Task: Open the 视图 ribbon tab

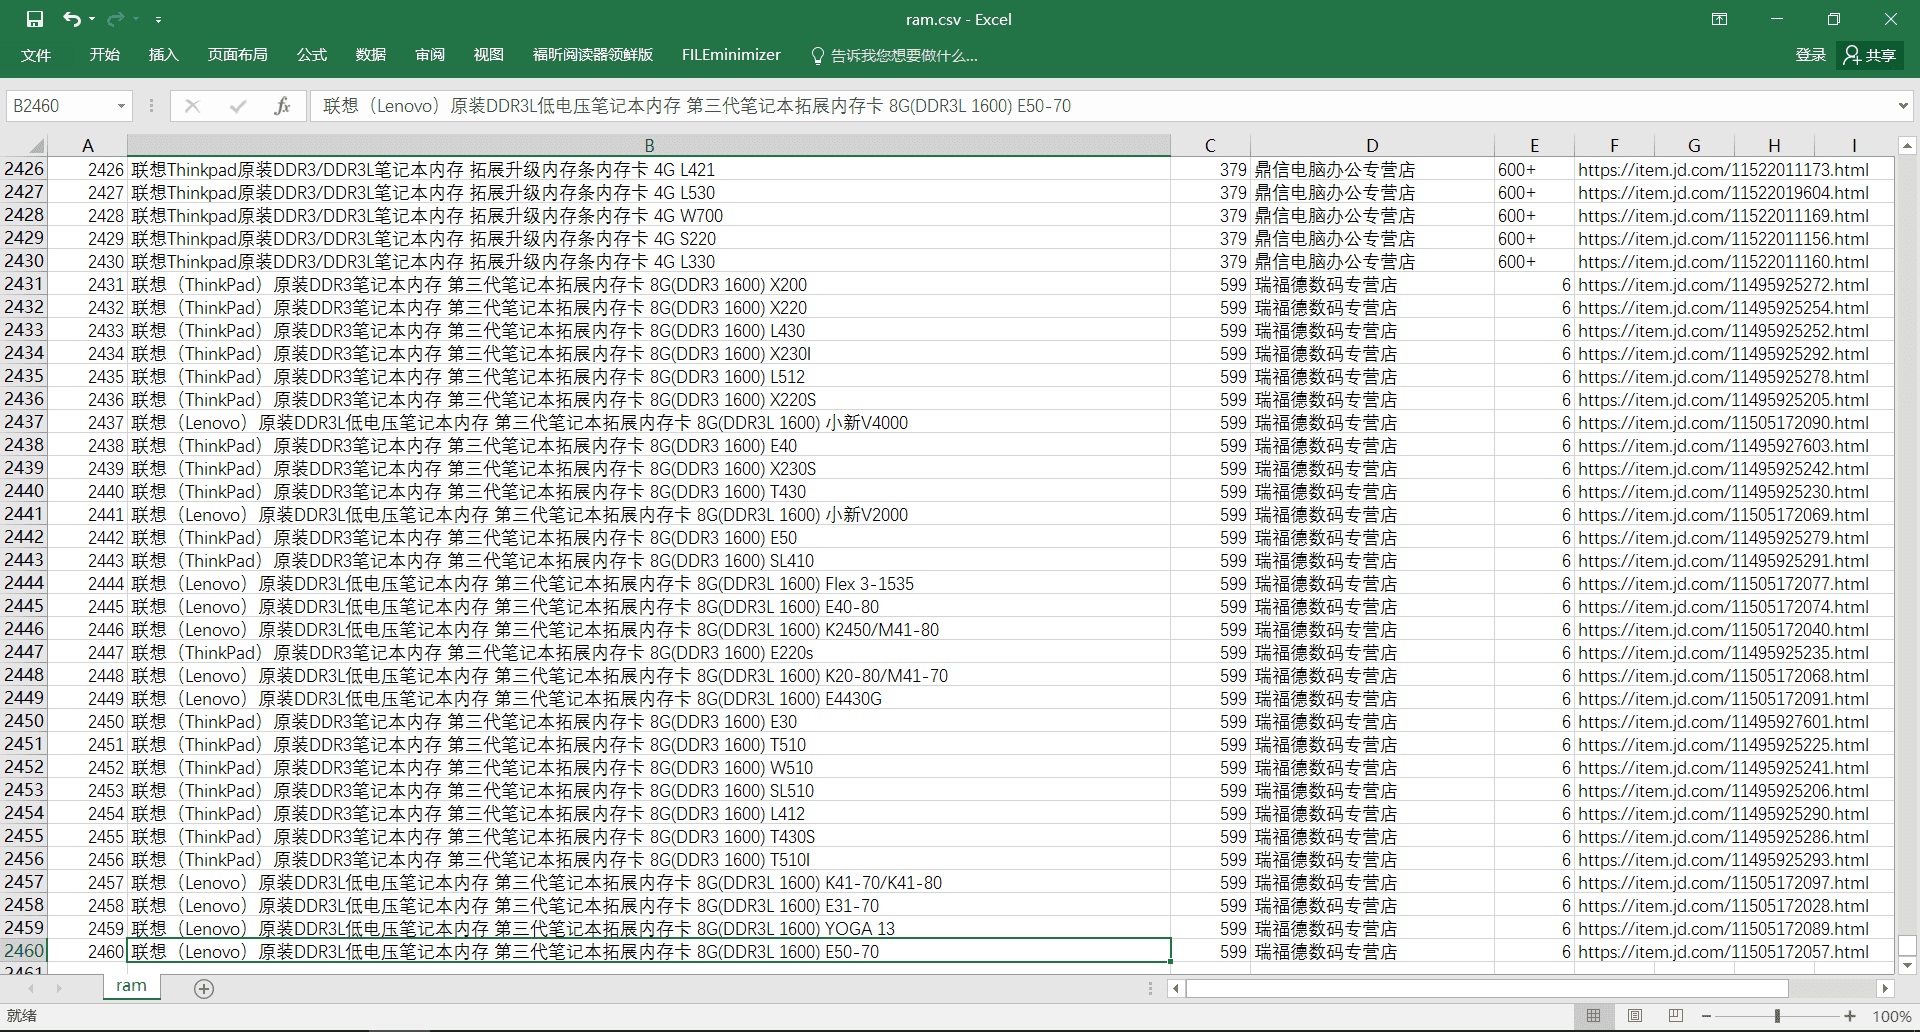Action: click(x=488, y=55)
